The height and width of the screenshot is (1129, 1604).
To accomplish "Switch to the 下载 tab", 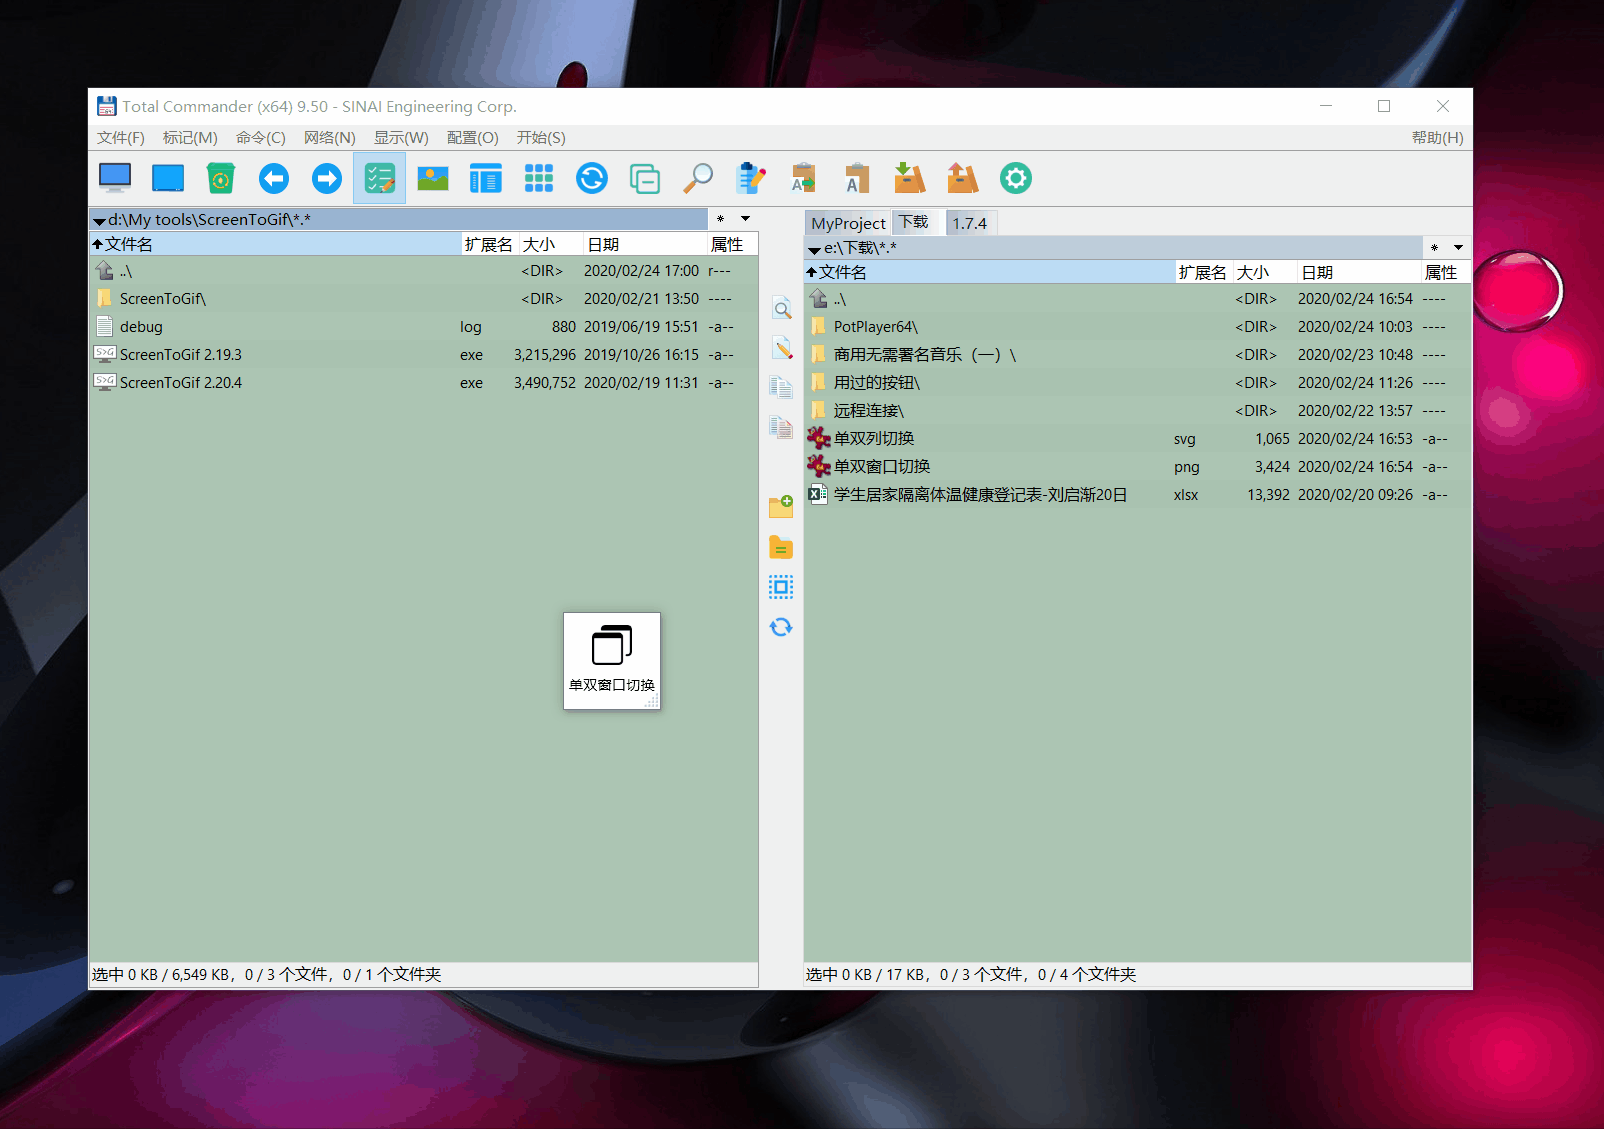I will point(913,222).
